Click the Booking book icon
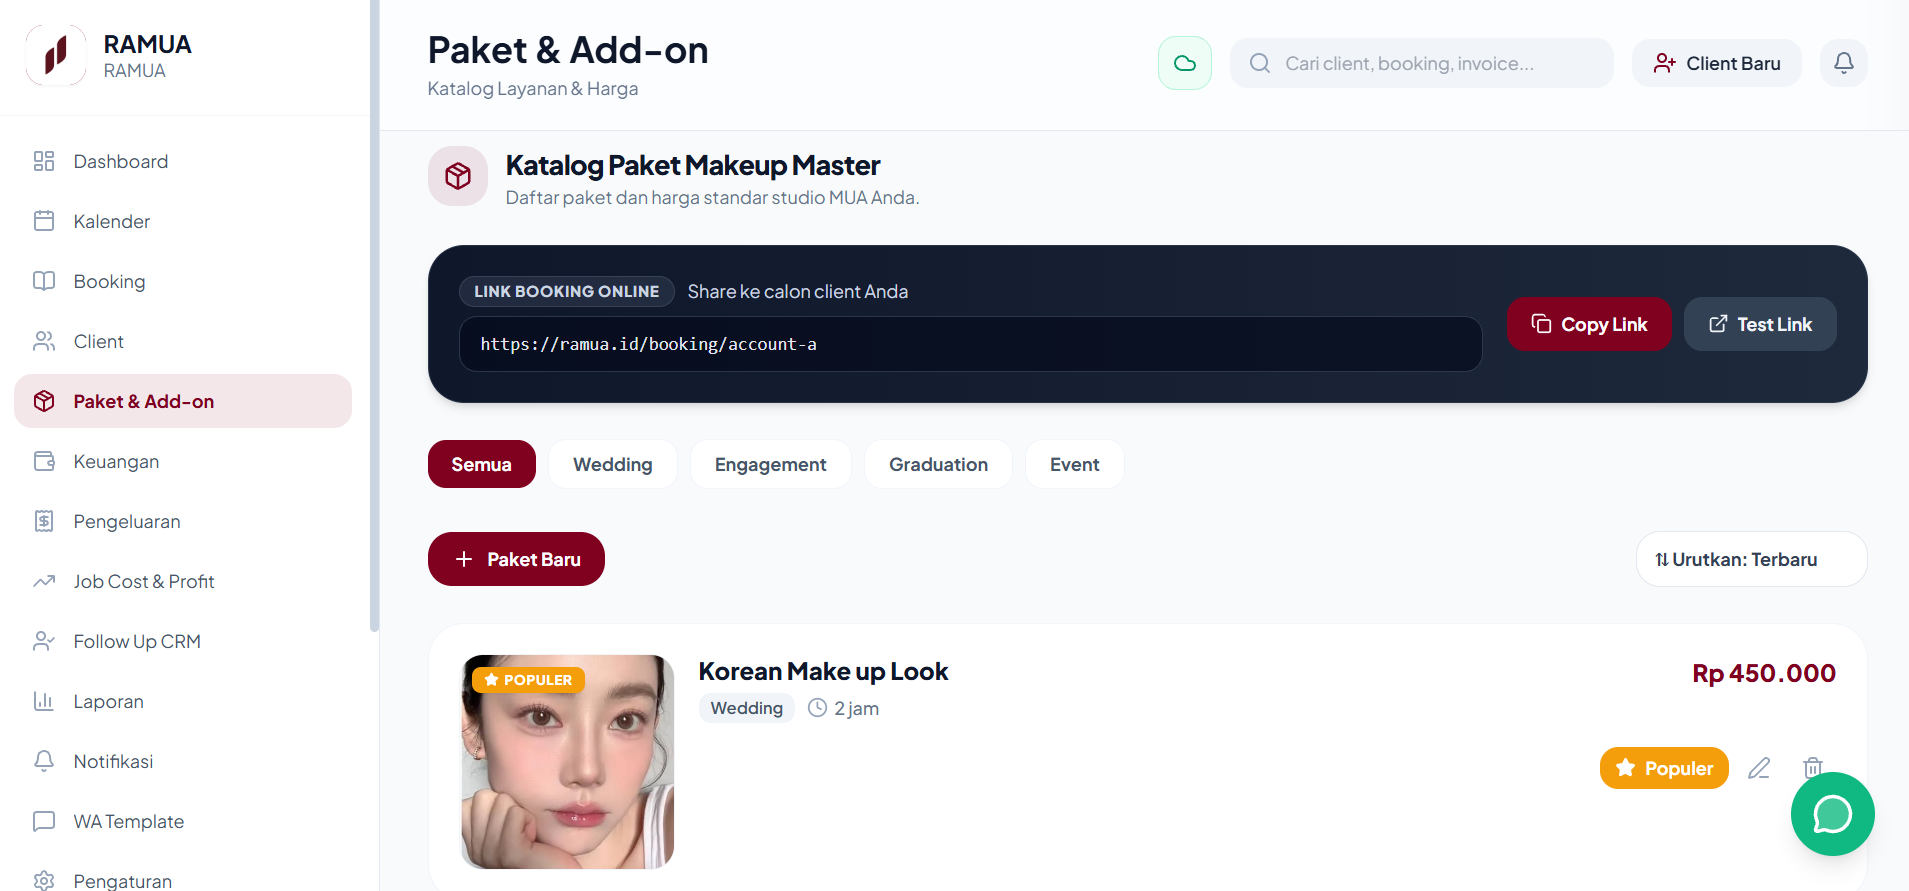The image size is (1909, 891). pyautogui.click(x=44, y=281)
